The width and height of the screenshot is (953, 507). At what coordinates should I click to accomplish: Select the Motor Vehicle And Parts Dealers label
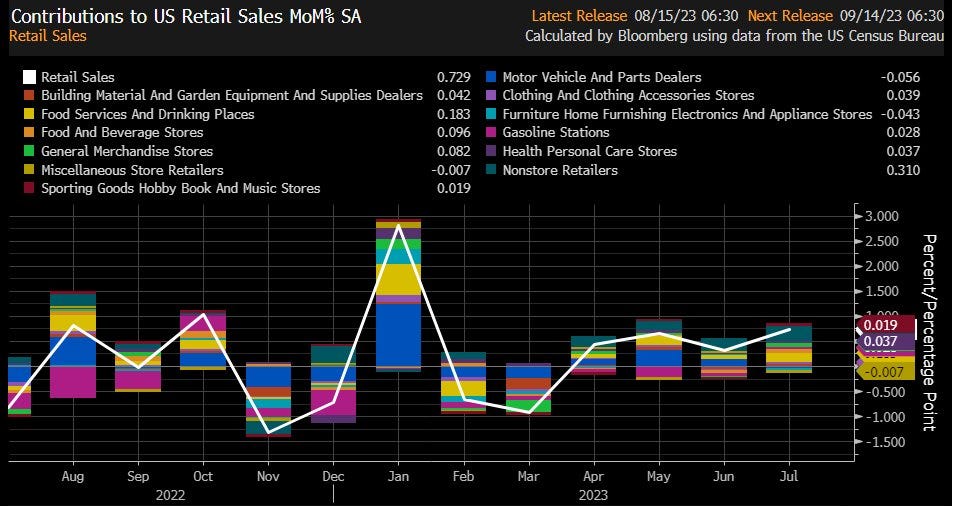click(x=602, y=77)
